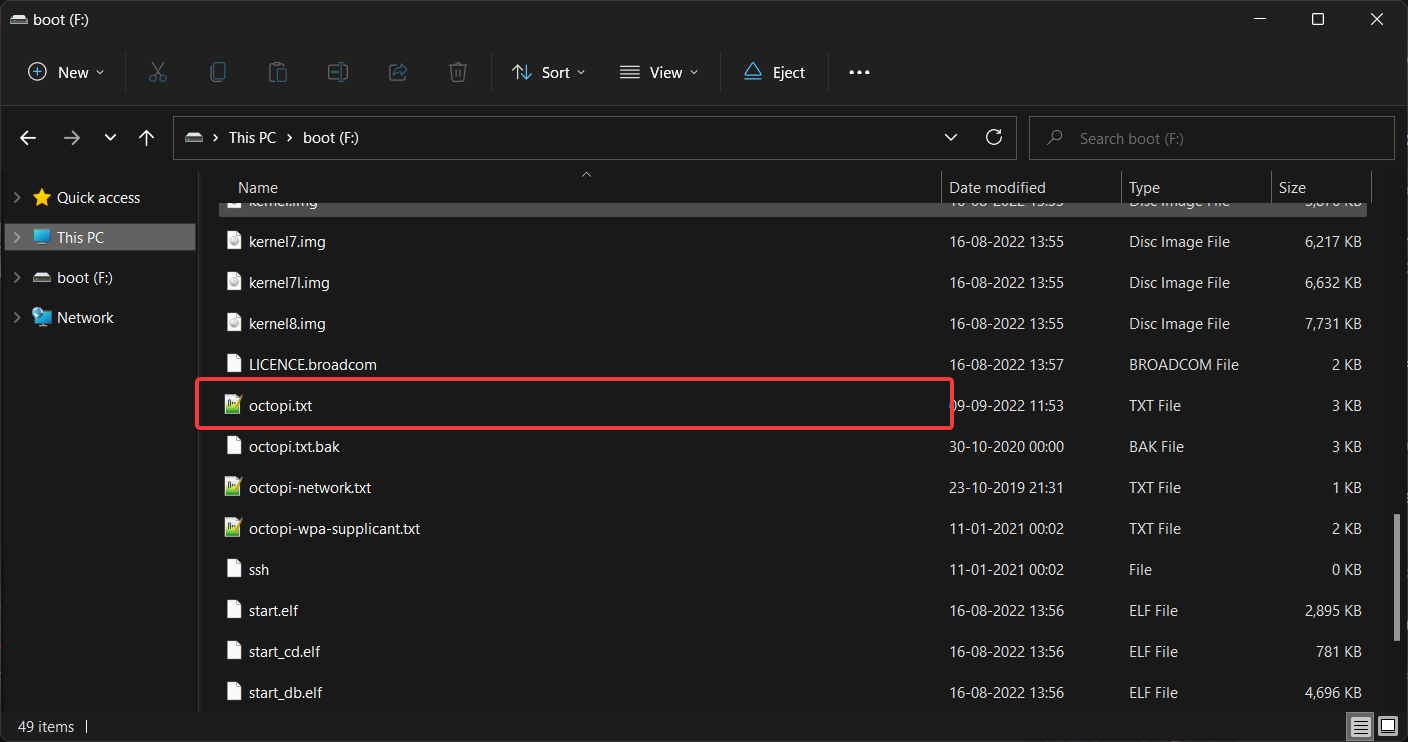Open the View options dropdown
The image size is (1408, 742).
[x=659, y=72]
